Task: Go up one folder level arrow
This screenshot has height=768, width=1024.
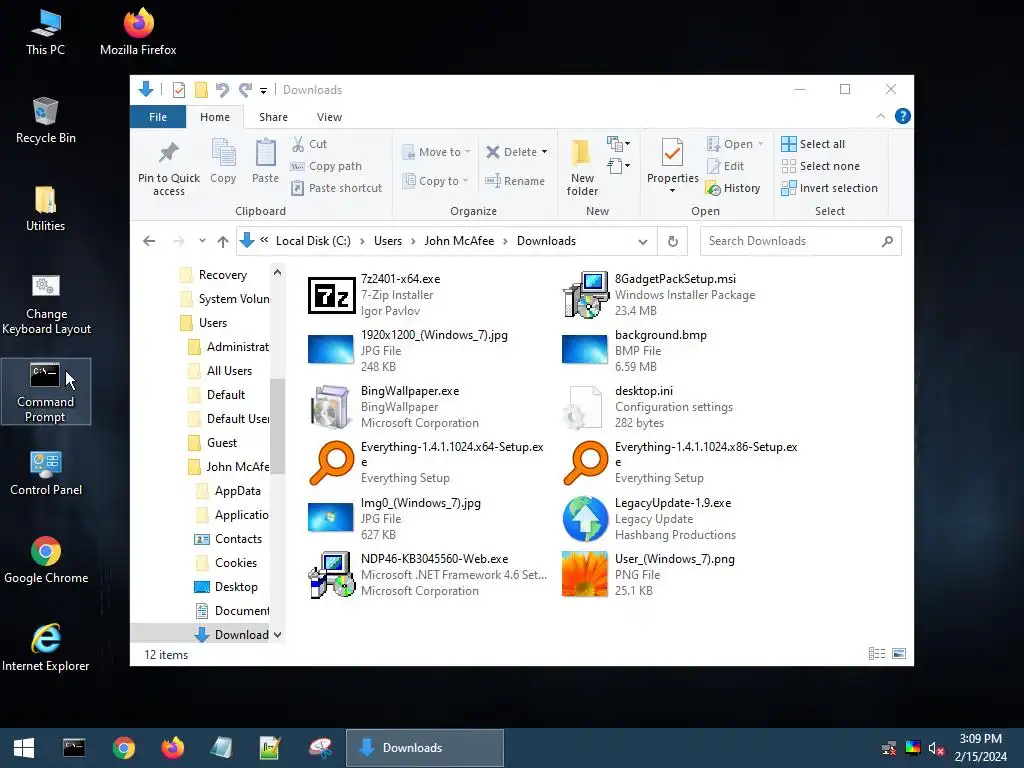Action: (x=223, y=241)
